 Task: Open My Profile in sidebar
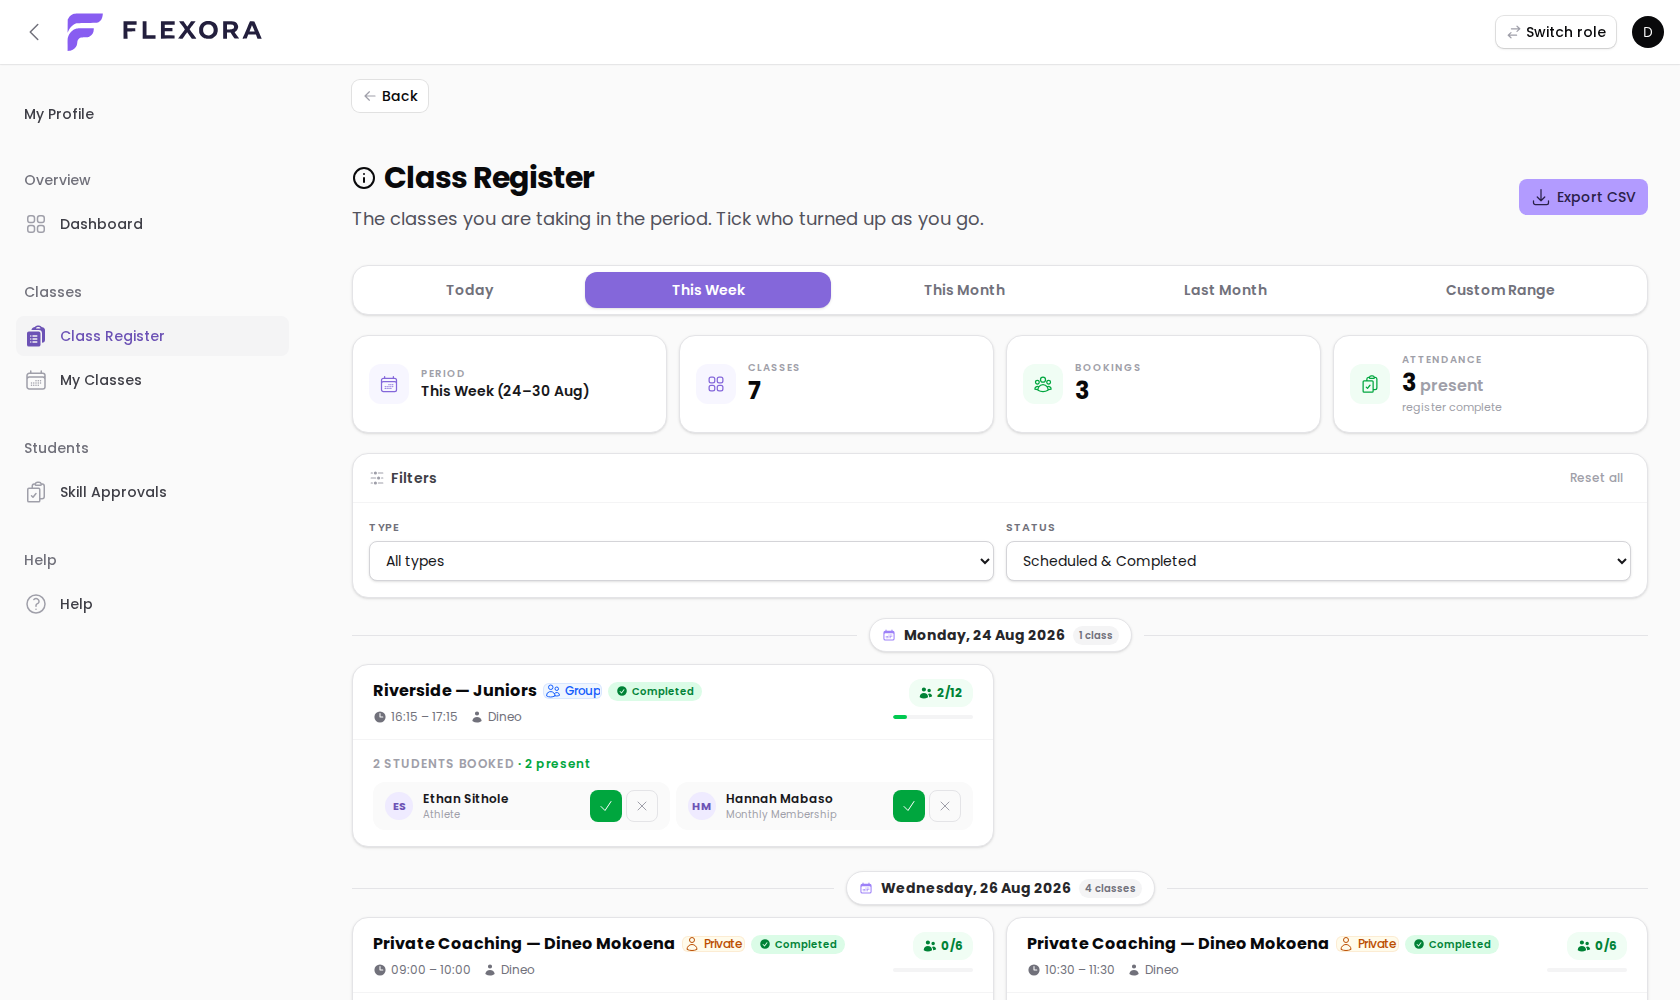click(59, 114)
